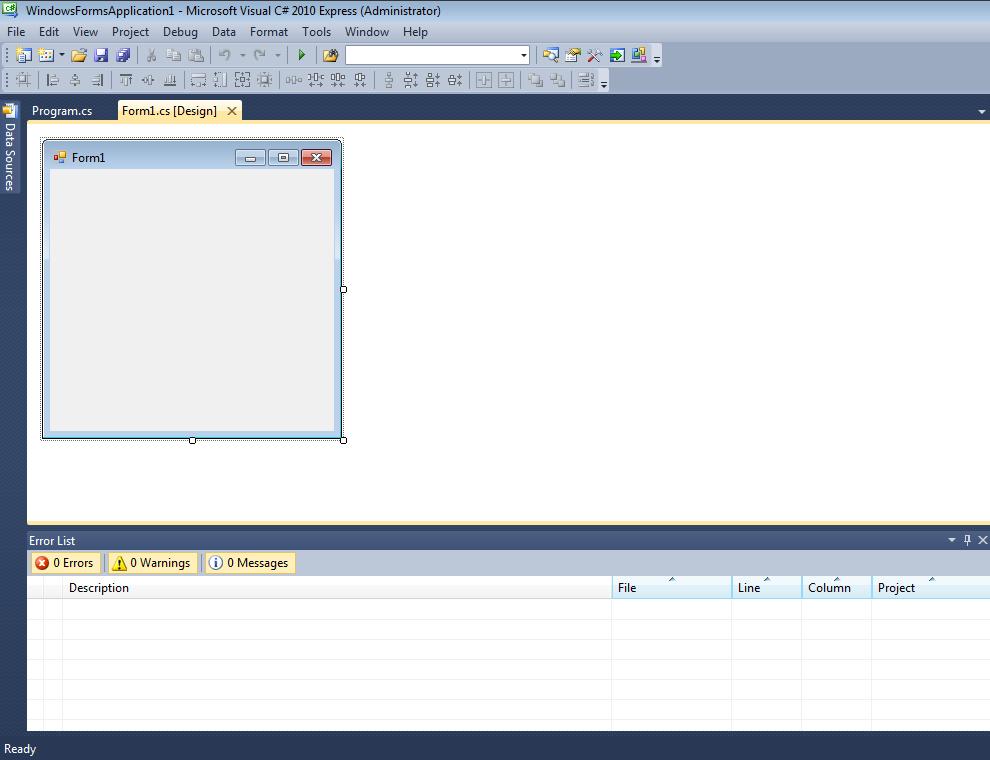Redo the last undone action
The image size is (990, 760).
coord(259,56)
